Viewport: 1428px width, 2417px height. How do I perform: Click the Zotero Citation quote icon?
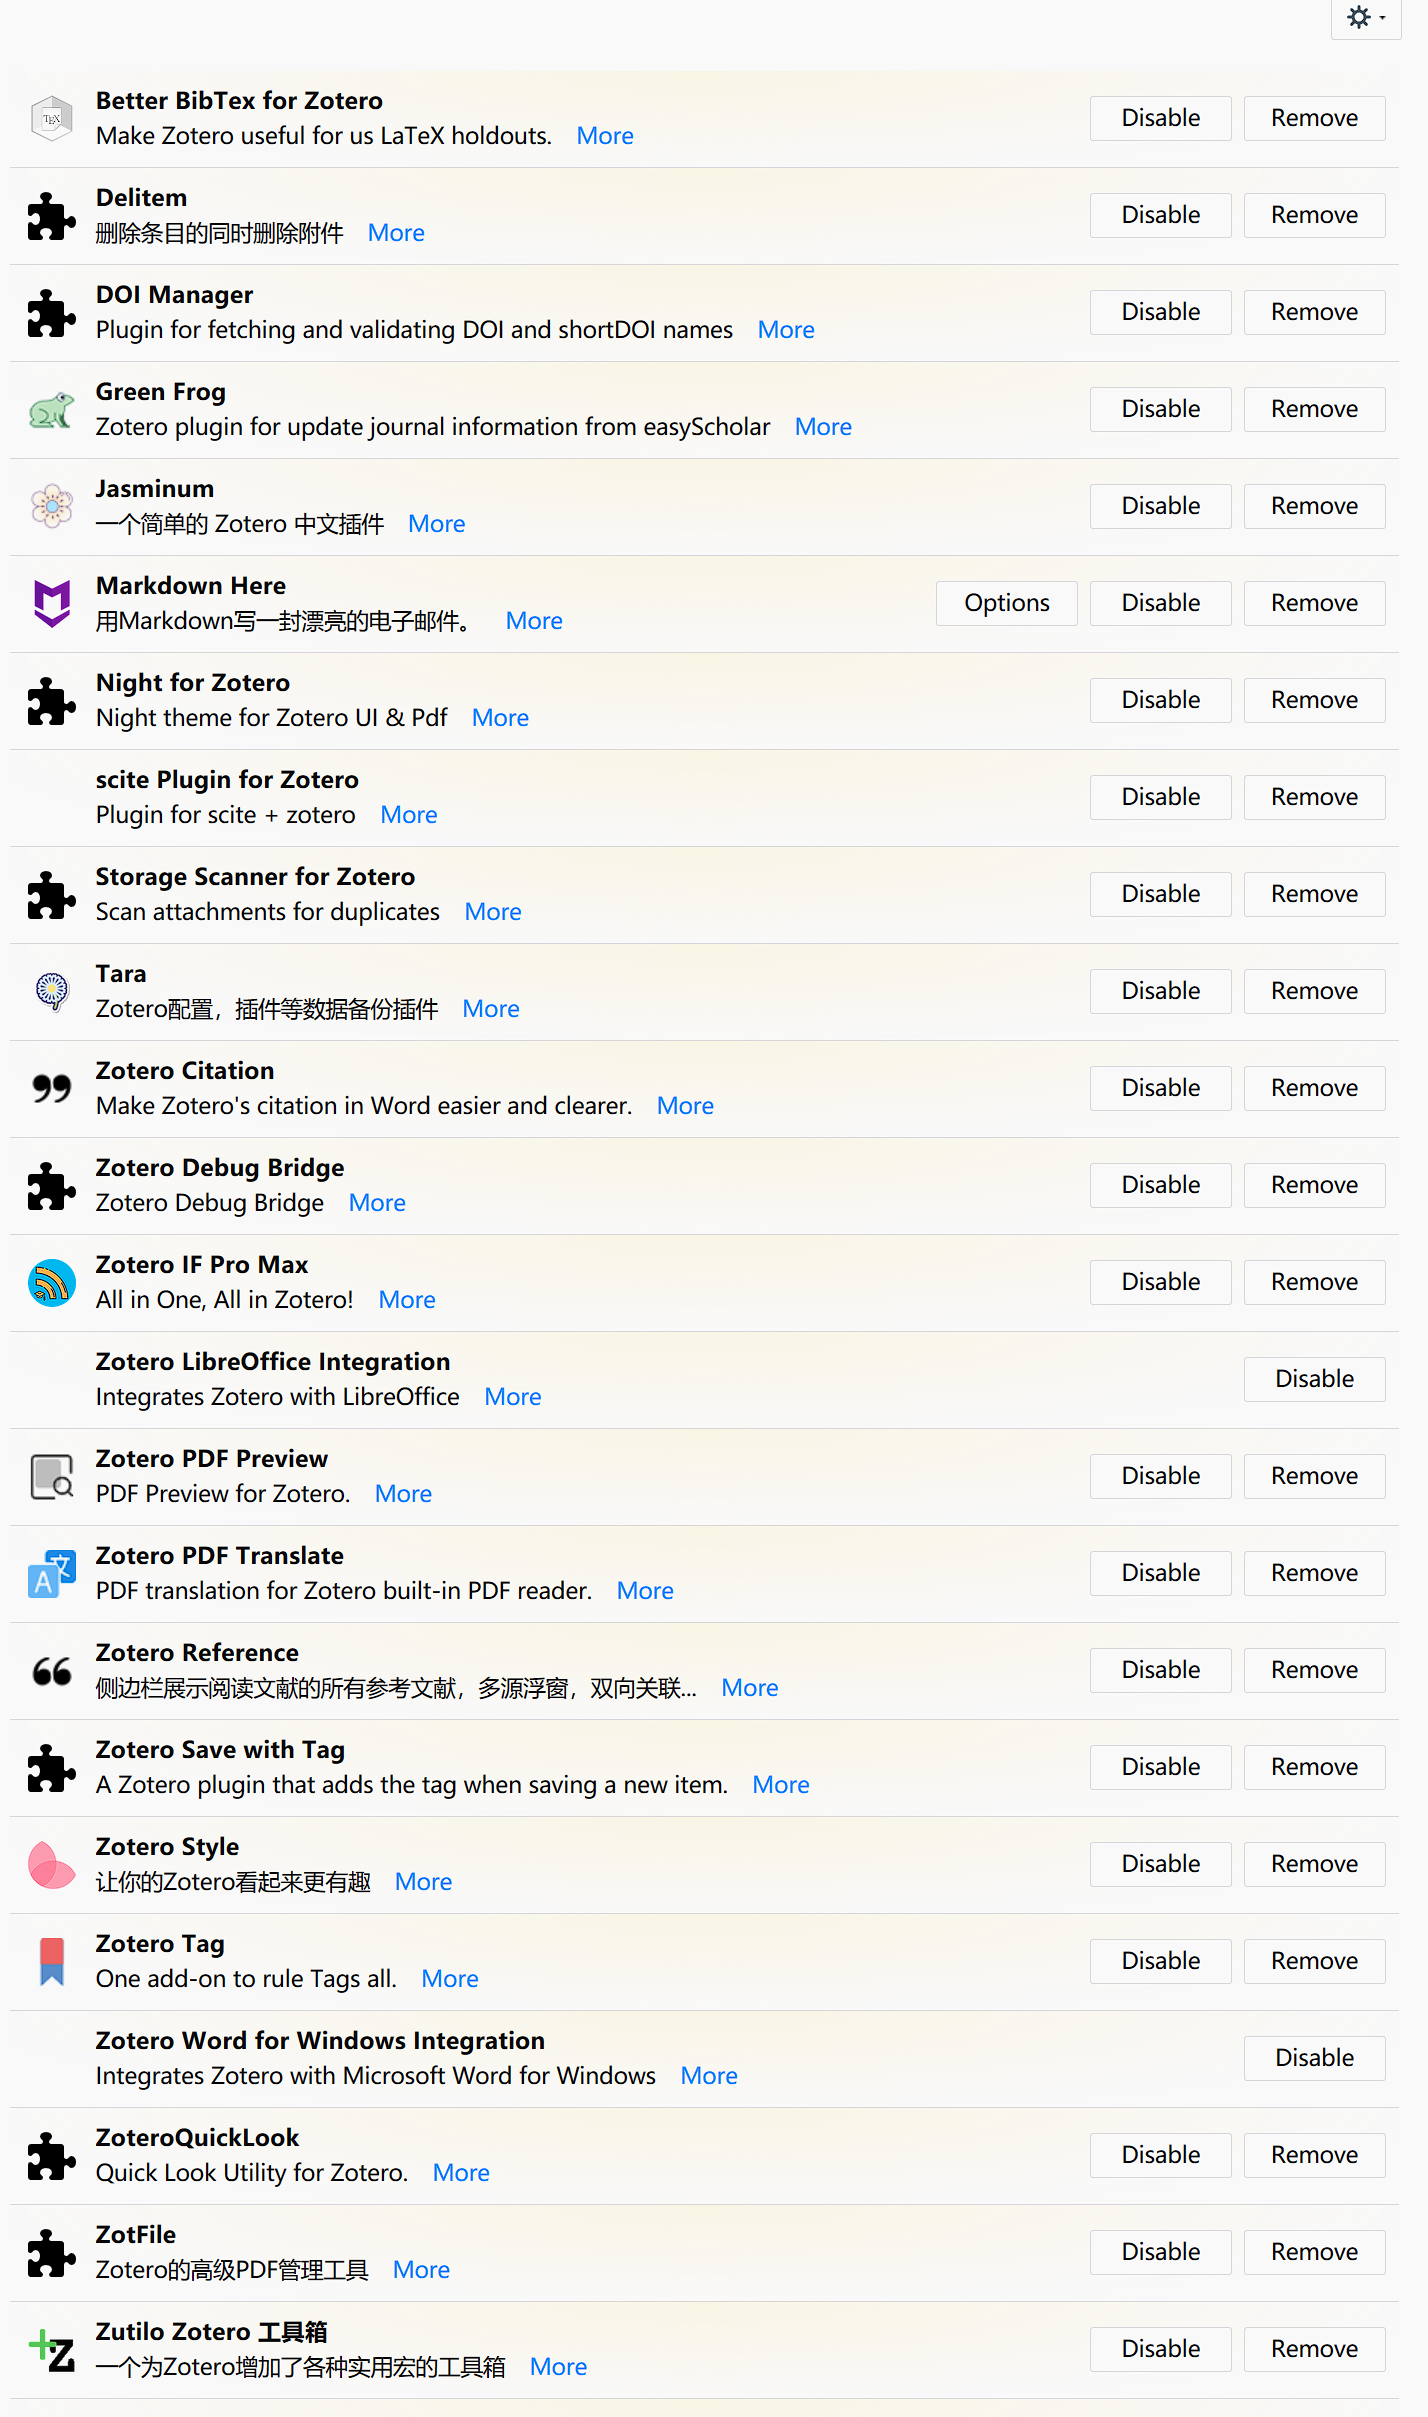pyautogui.click(x=52, y=1088)
